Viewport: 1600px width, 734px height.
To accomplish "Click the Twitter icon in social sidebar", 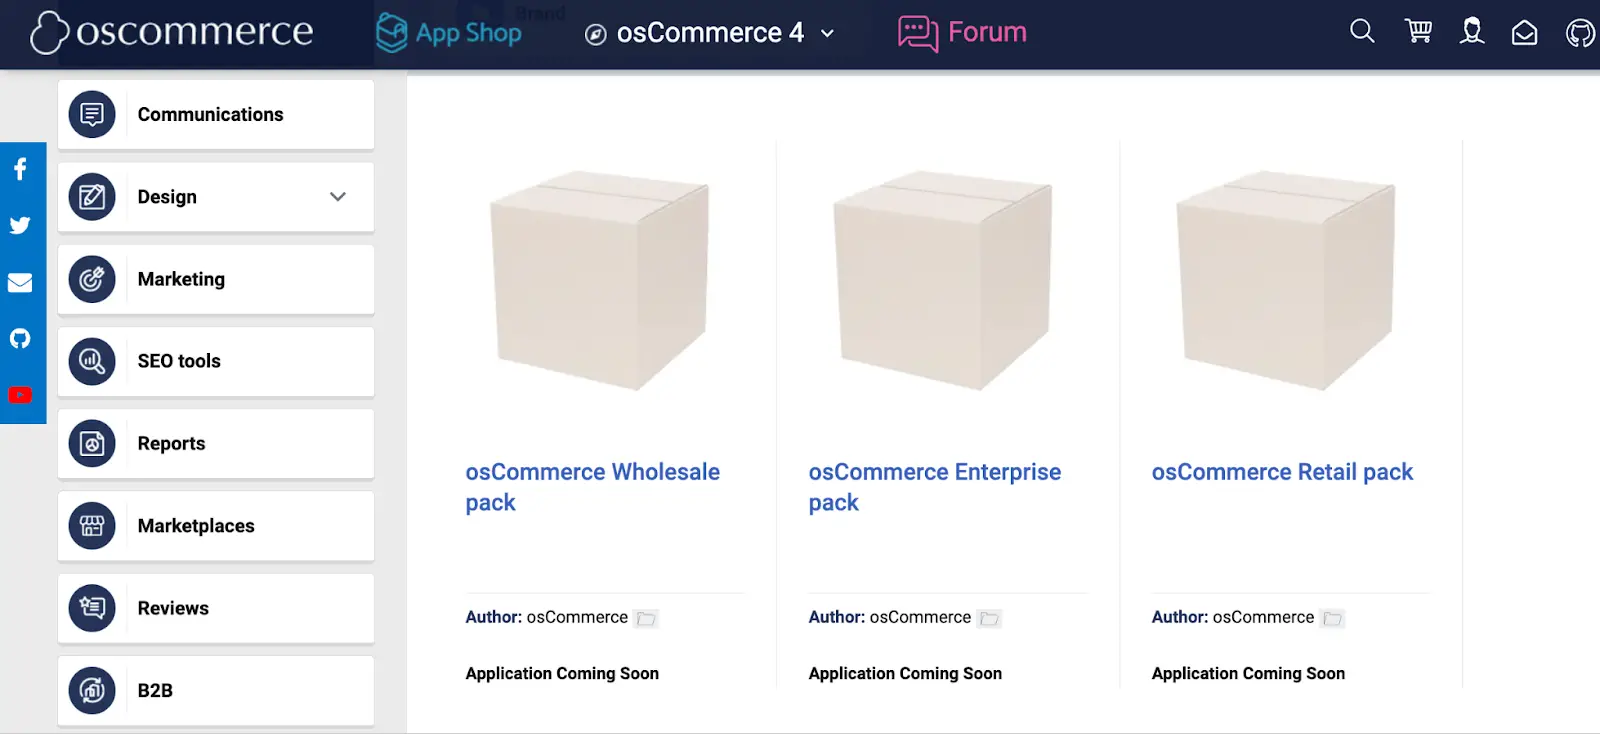I will pos(20,226).
